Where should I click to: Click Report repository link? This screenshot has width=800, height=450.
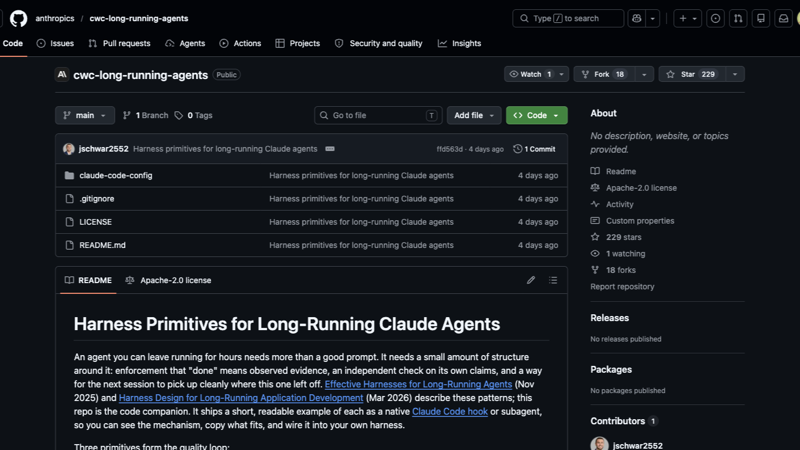pyautogui.click(x=622, y=287)
